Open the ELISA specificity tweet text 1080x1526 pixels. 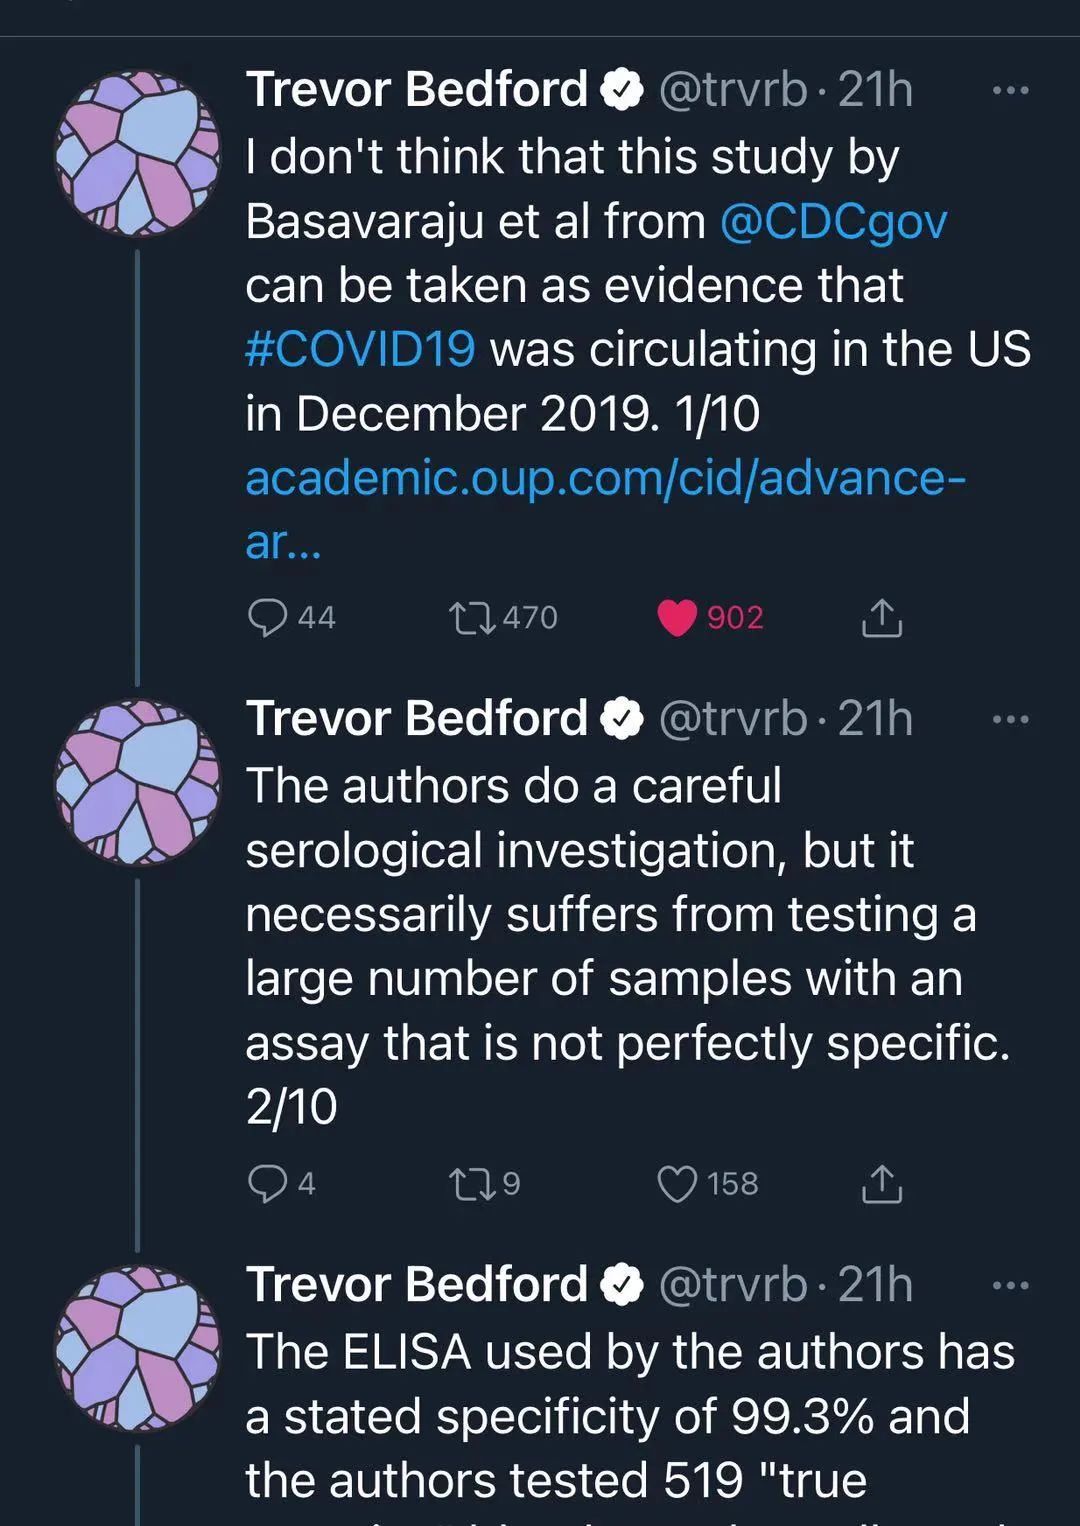[630, 1416]
